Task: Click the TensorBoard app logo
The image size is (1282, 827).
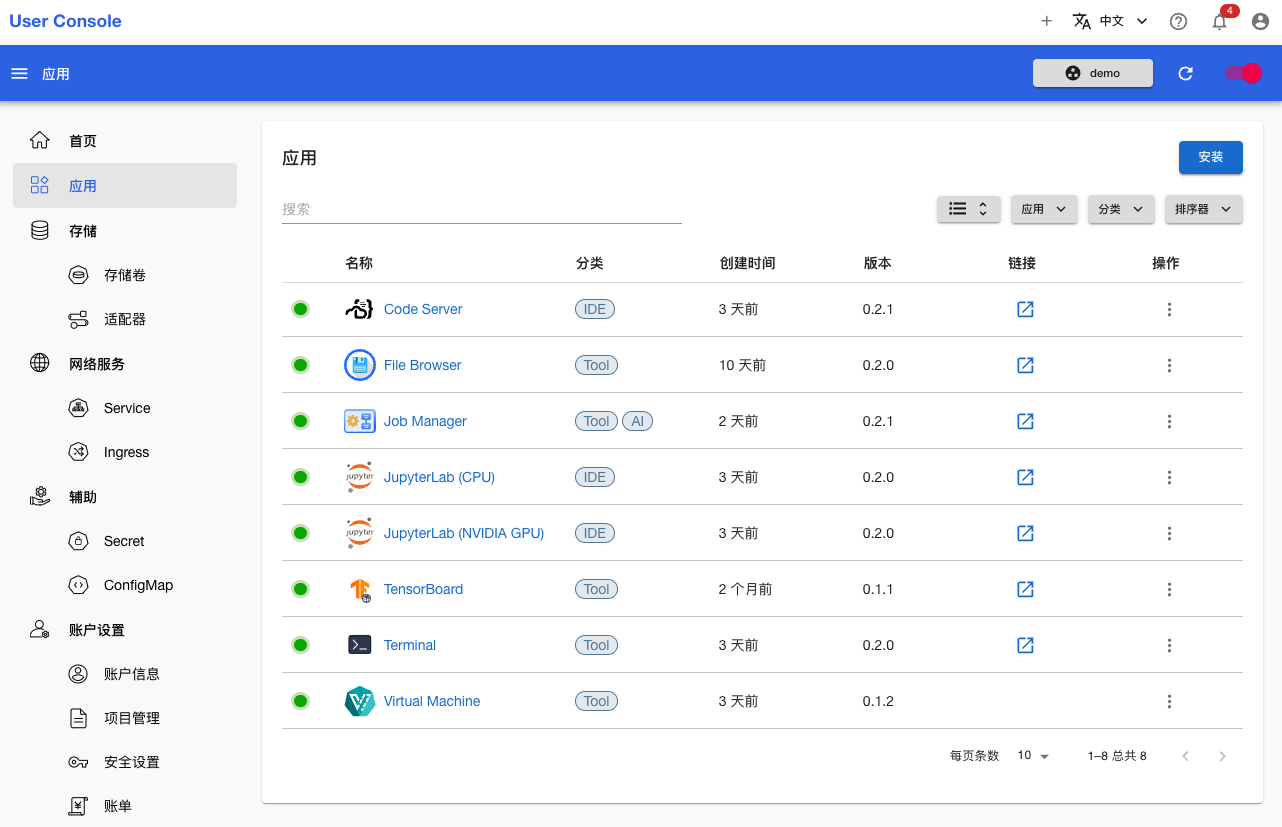Action: pos(360,589)
